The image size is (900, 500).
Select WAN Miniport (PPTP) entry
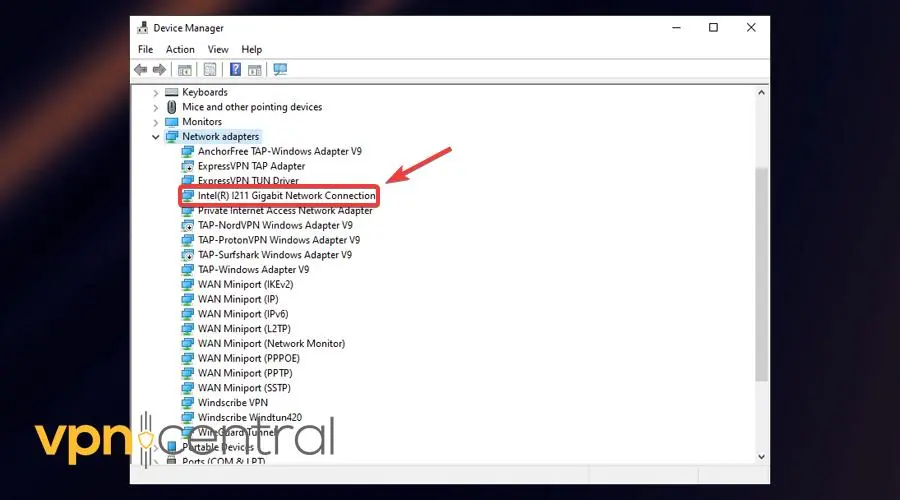[x=245, y=373]
